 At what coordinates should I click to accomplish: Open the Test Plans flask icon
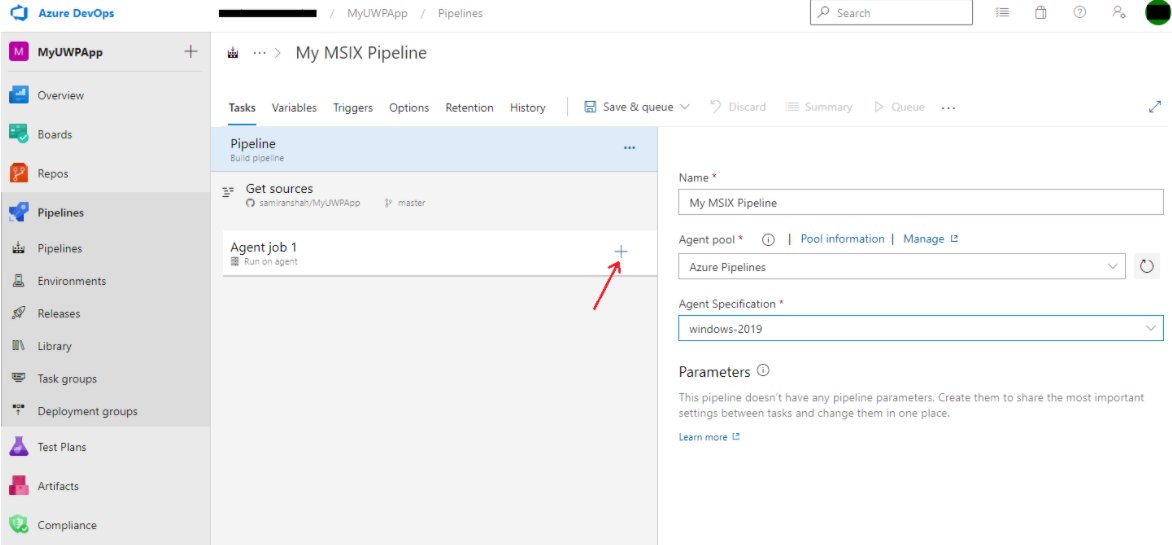tap(19, 447)
